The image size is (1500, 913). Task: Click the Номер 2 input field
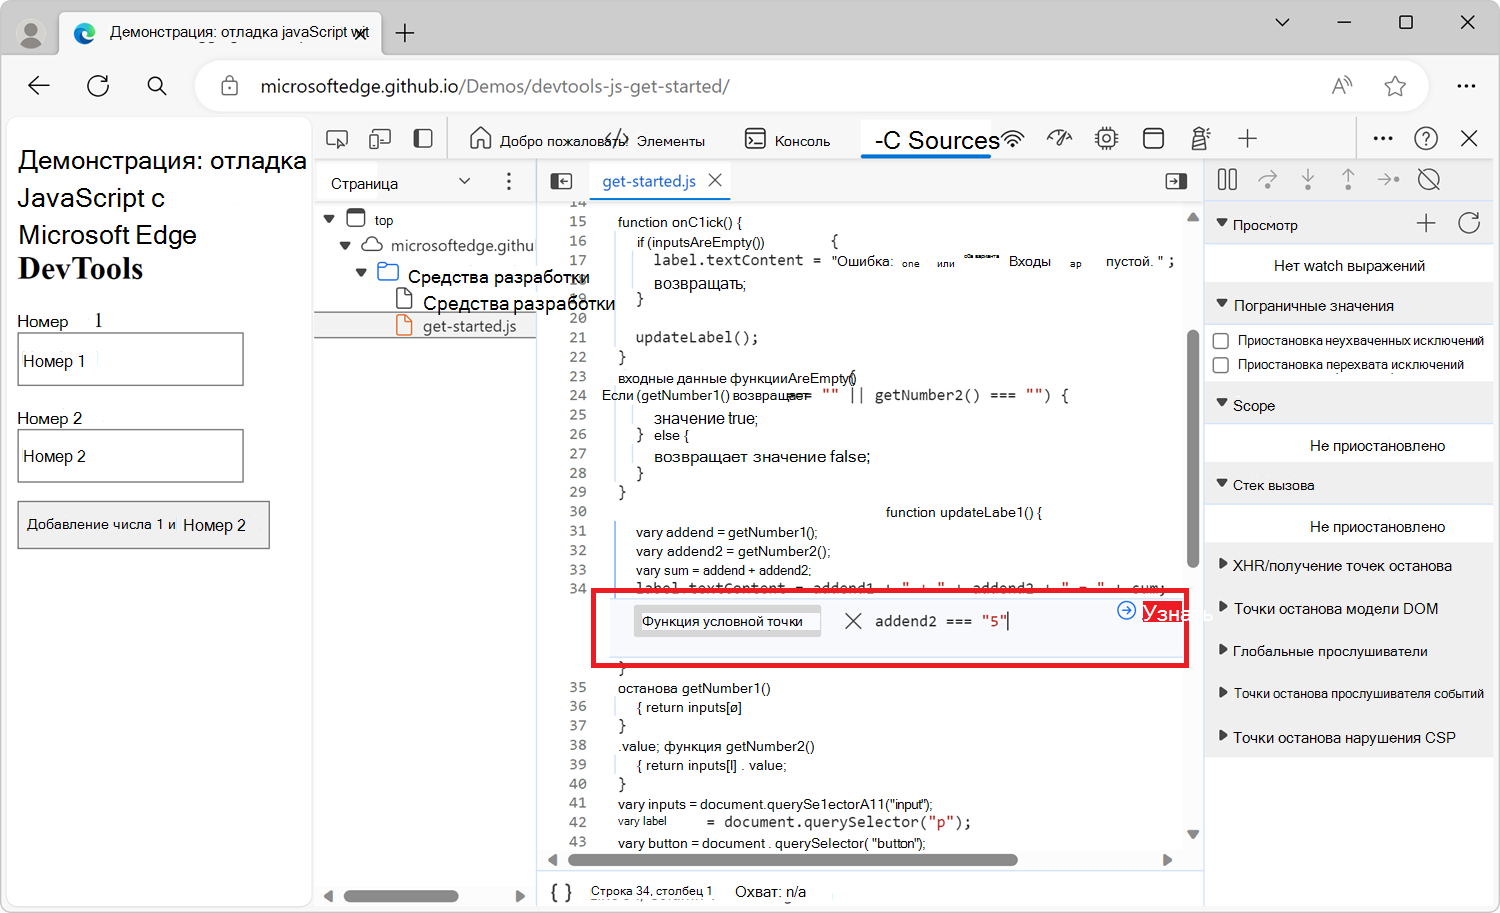(131, 456)
